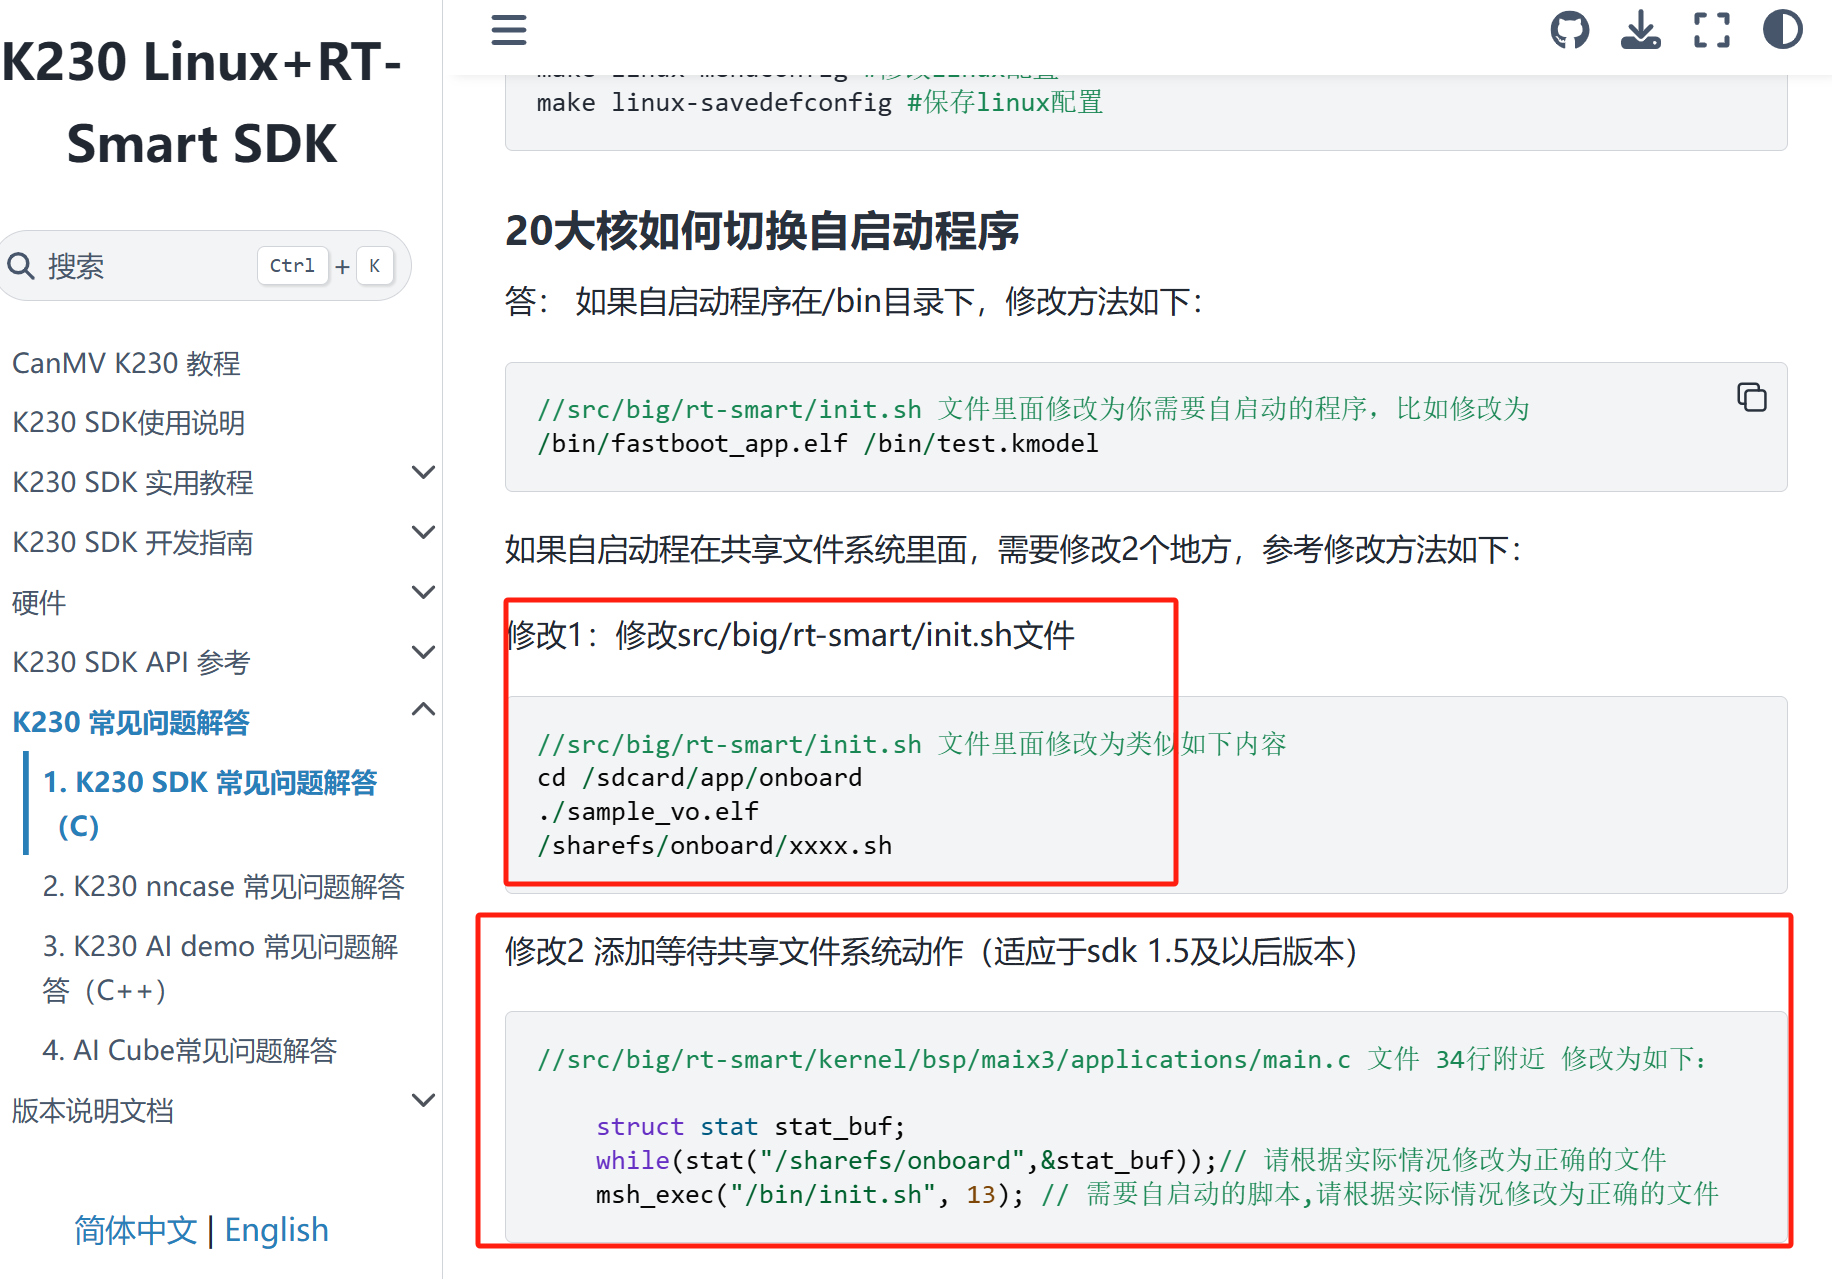Open K230 SDK使用说明 page

pos(128,423)
